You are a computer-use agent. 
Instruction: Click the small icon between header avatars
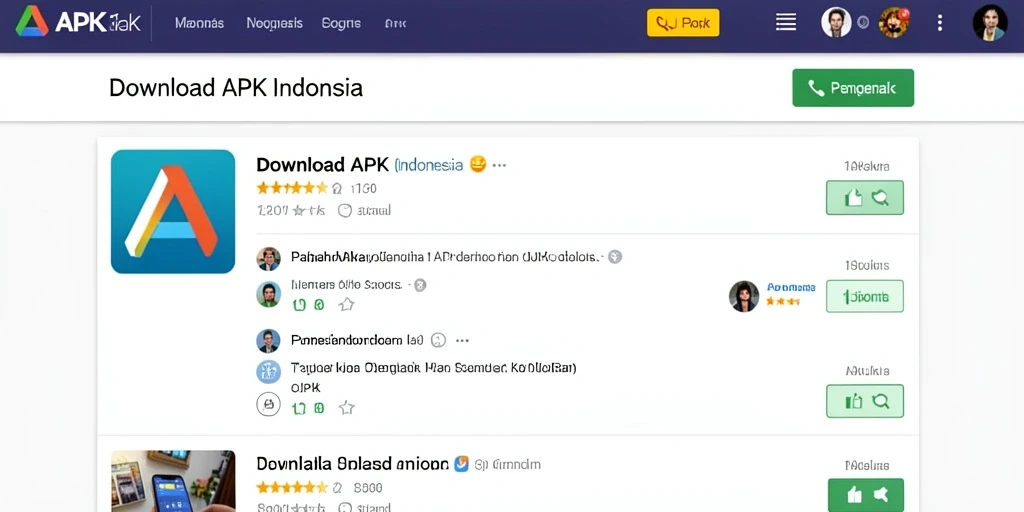863,23
